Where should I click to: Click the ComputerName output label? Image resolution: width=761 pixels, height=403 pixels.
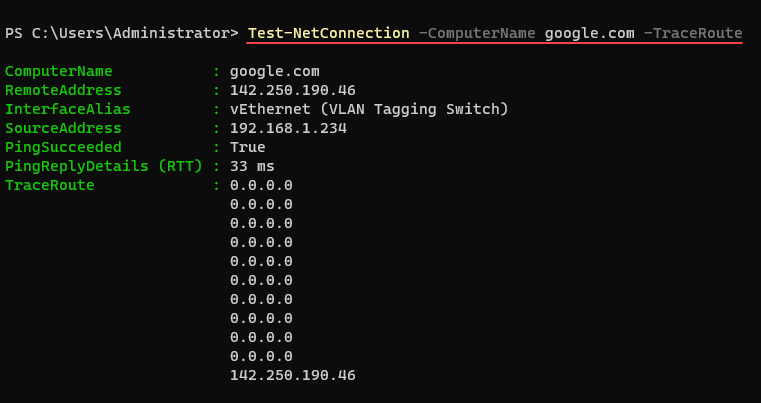point(59,71)
